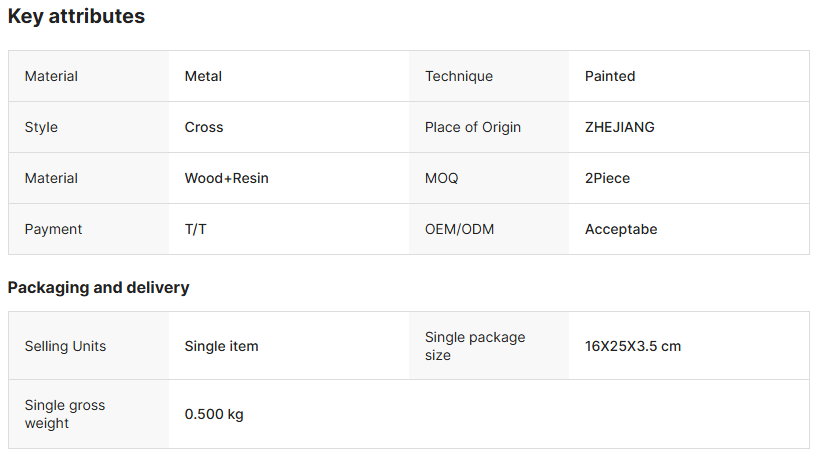The image size is (818, 463).
Task: Select the ZHEJIANG origin value
Action: 619,127
